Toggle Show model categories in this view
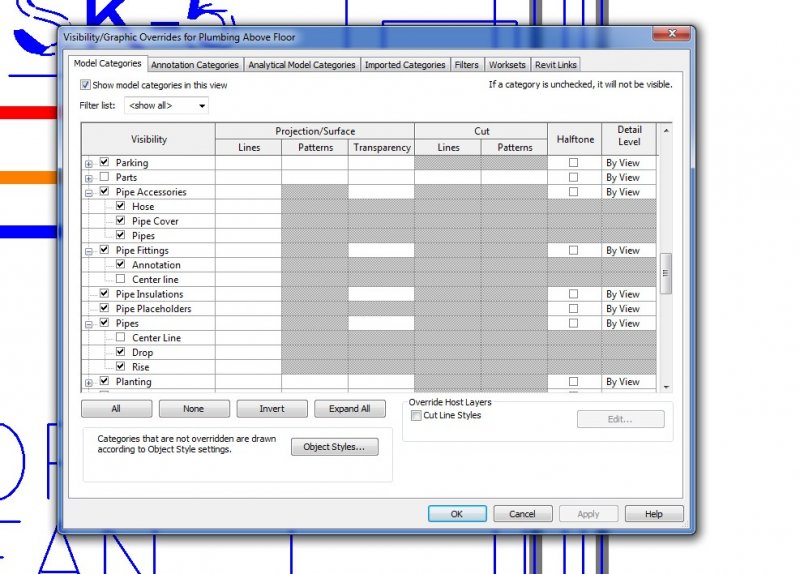Image resolution: width=800 pixels, height=574 pixels. (85, 85)
